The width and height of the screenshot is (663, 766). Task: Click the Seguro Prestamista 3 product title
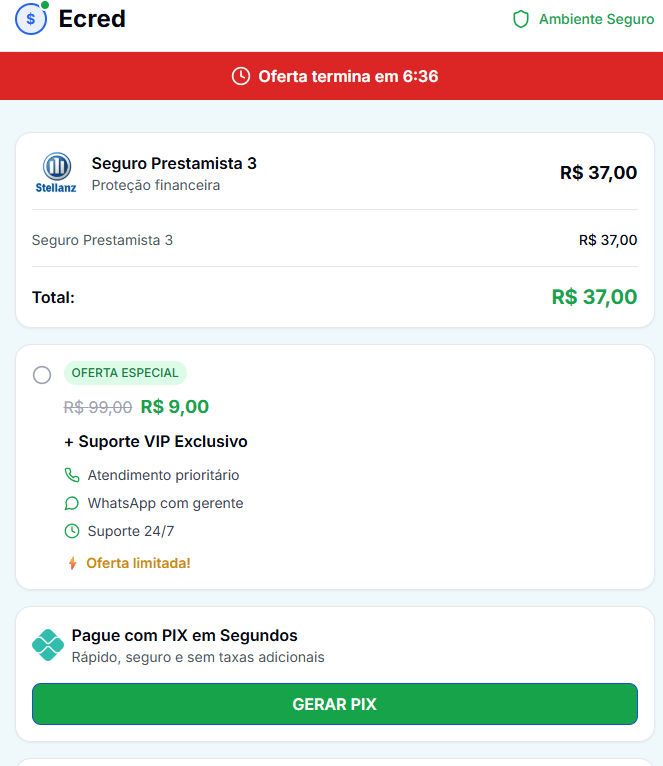tap(174, 163)
